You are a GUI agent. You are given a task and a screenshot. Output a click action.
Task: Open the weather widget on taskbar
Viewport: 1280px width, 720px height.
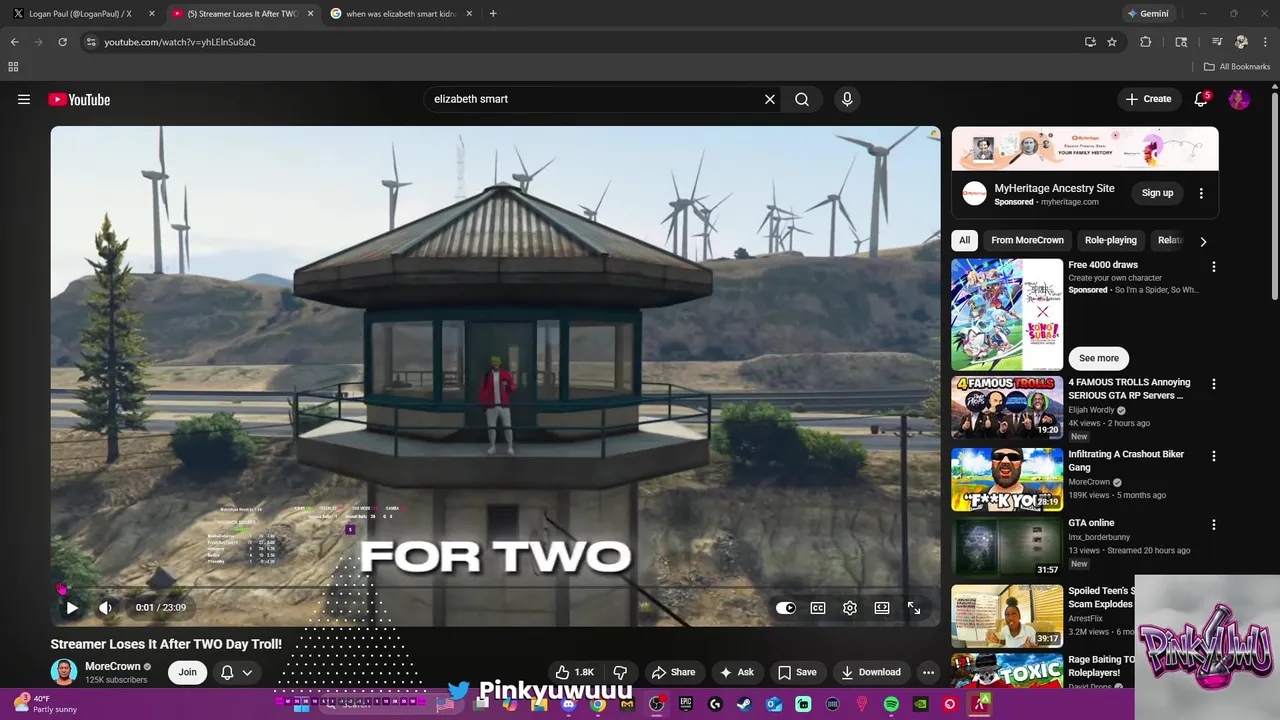(42, 704)
